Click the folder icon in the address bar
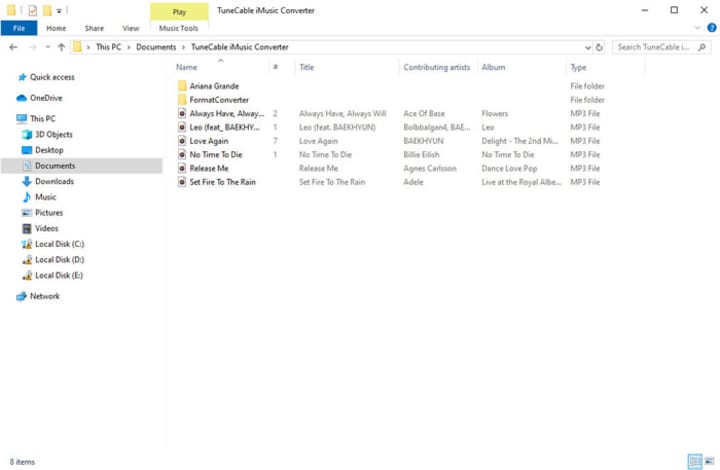 click(77, 47)
